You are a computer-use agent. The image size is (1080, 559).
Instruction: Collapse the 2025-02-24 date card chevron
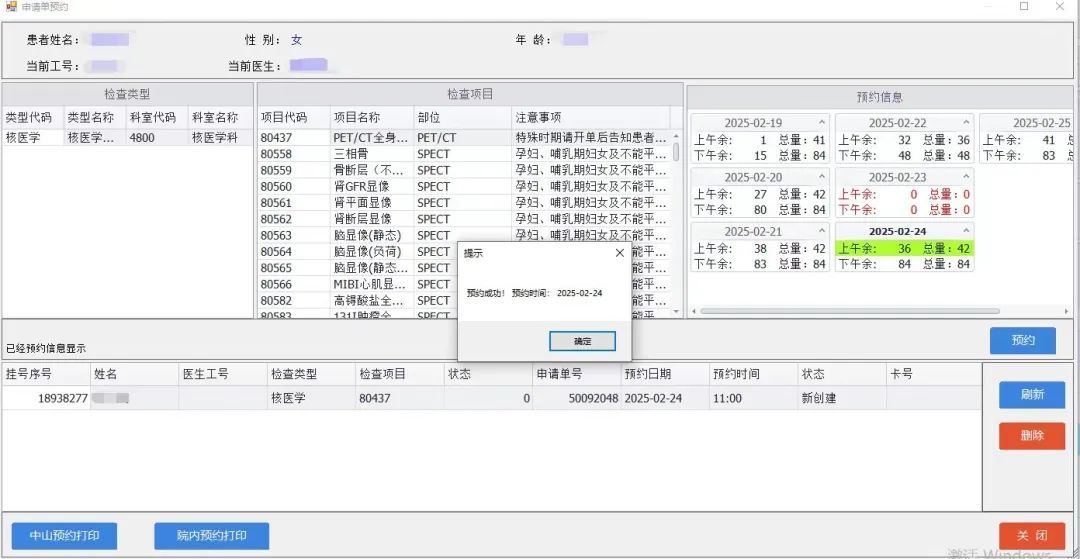[x=965, y=231]
